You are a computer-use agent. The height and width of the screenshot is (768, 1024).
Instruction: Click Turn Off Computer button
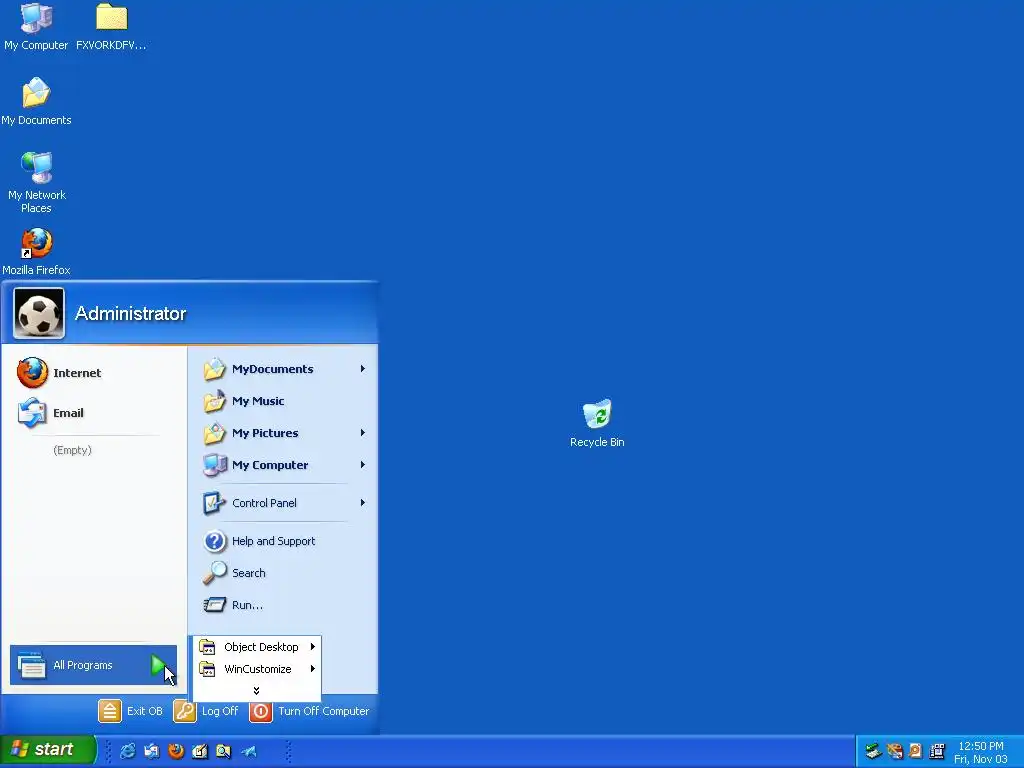tap(310, 711)
